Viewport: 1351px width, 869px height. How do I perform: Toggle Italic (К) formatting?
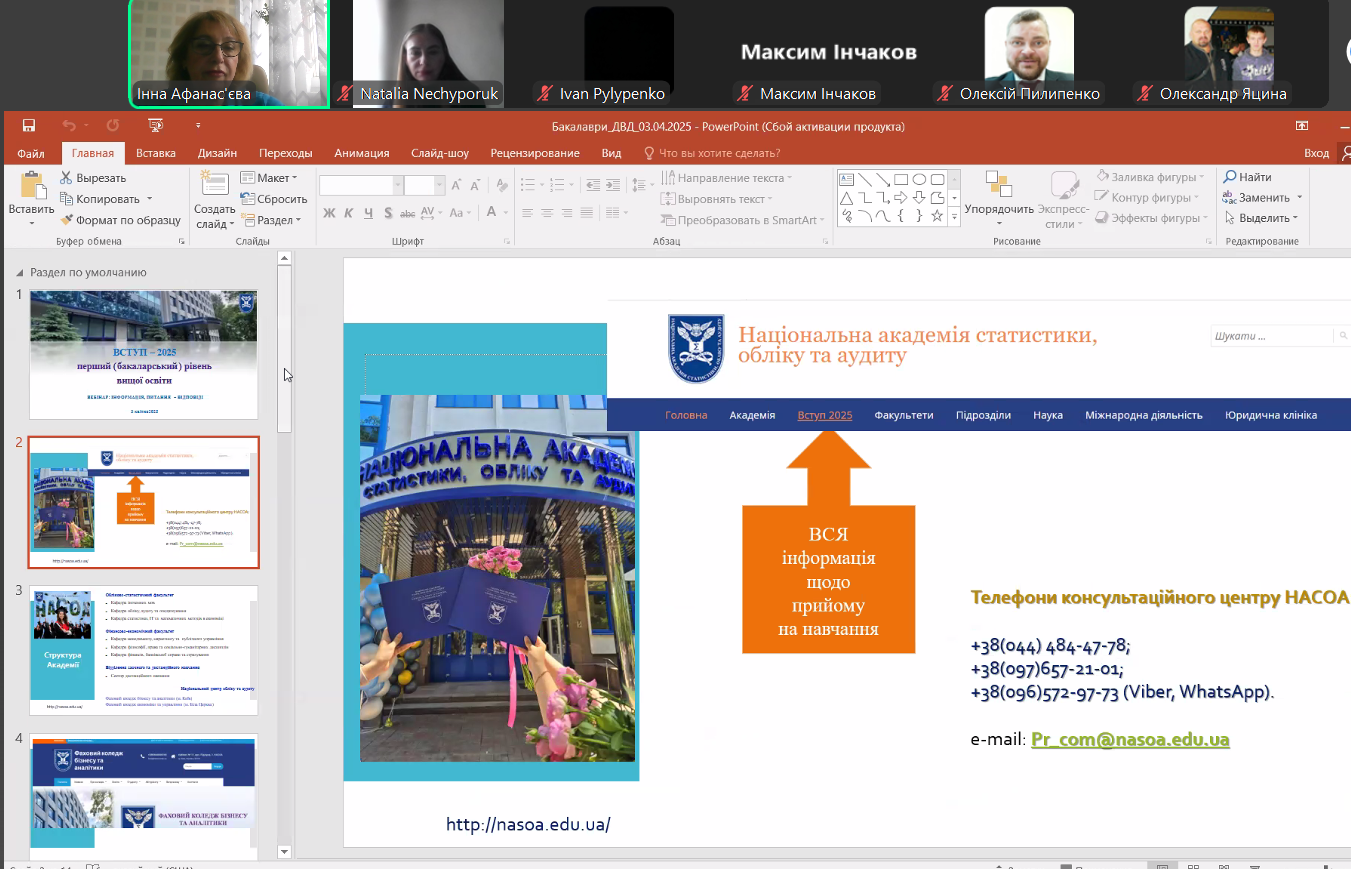(349, 213)
